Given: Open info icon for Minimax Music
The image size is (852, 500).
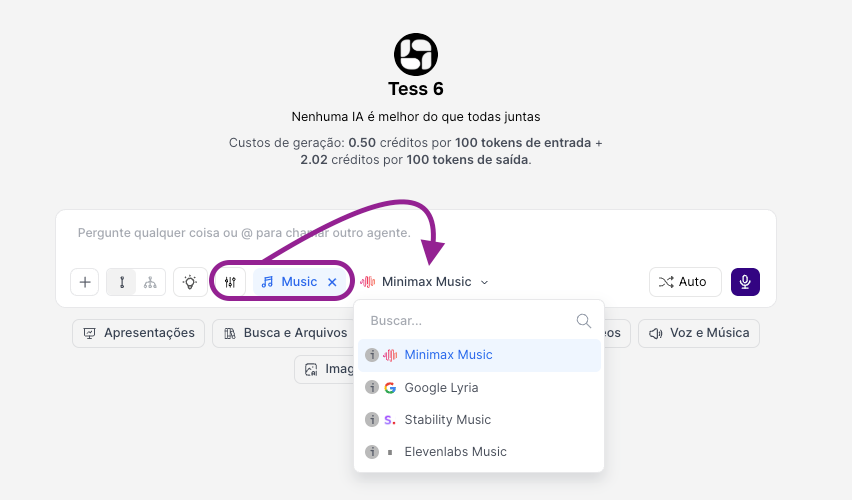Looking at the screenshot, I should pos(372,355).
